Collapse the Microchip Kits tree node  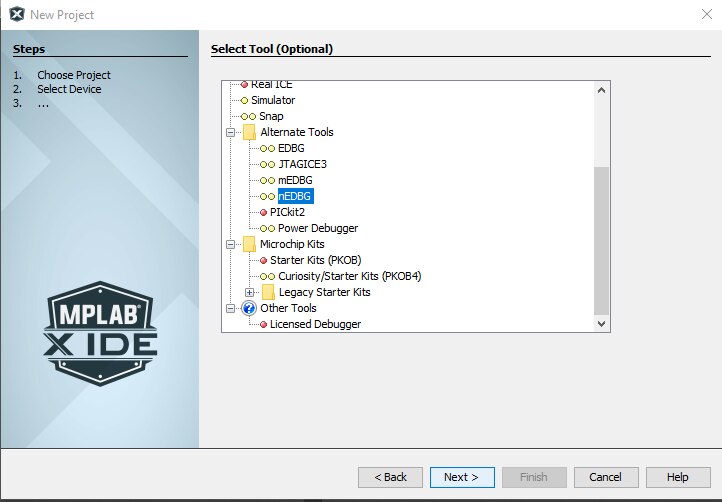(x=231, y=245)
